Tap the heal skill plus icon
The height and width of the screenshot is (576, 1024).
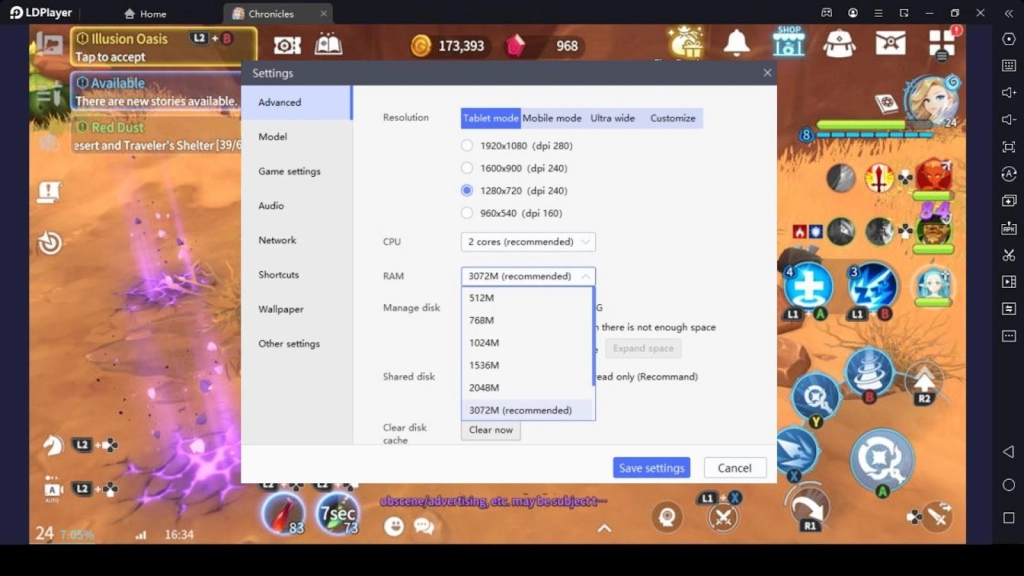pos(808,287)
